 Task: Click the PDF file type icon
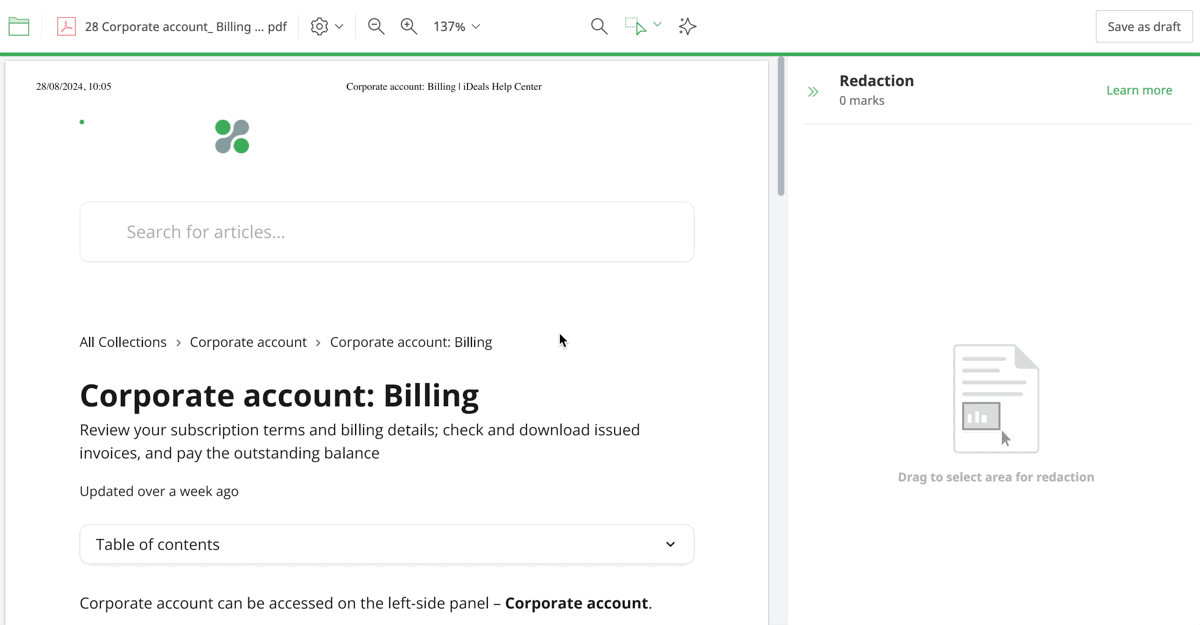click(66, 27)
